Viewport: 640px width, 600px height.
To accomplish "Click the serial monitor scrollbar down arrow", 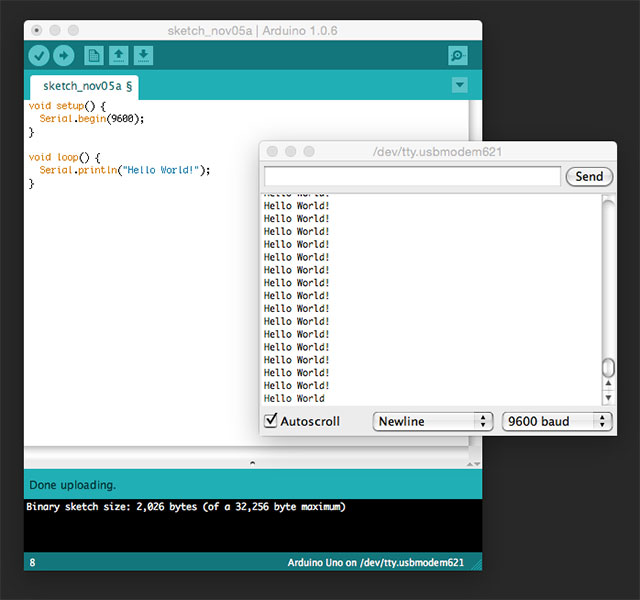I will [608, 397].
